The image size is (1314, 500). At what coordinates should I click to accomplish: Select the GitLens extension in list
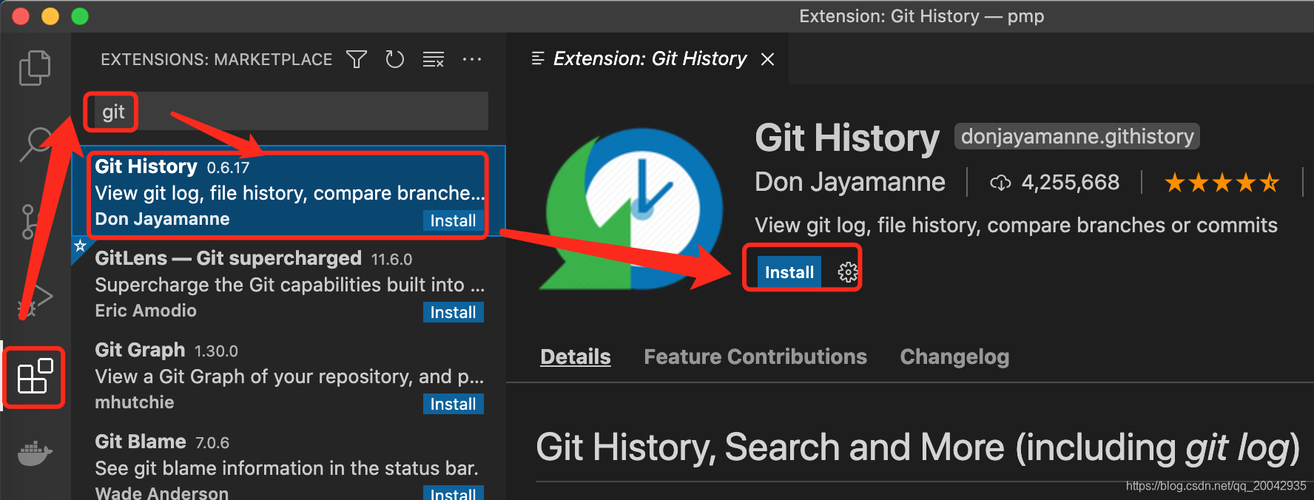point(288,285)
